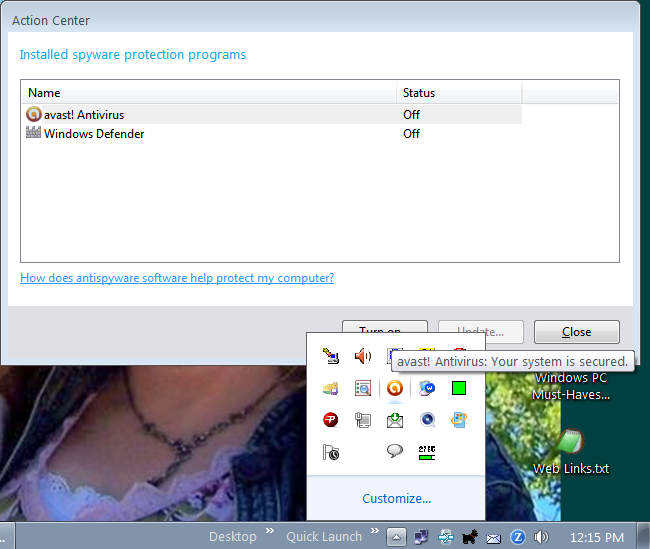The height and width of the screenshot is (549, 650).
Task: Click the network computers icon in taskbar
Action: coord(421,537)
